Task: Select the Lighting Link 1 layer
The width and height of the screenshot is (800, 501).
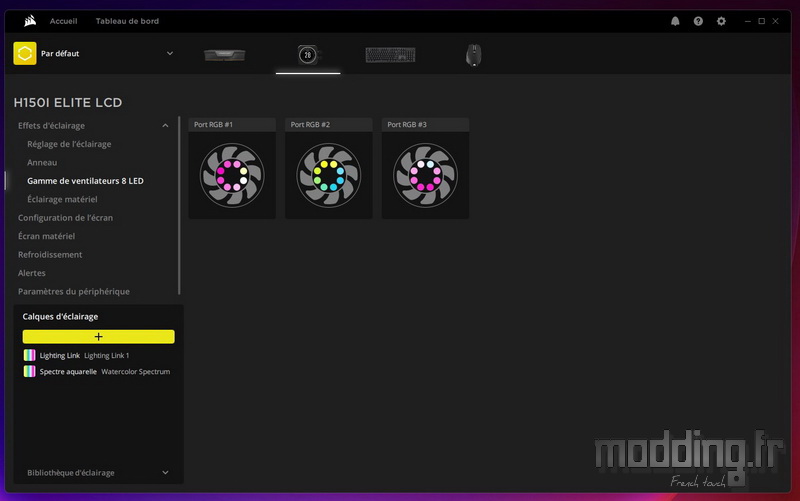Action: point(98,355)
